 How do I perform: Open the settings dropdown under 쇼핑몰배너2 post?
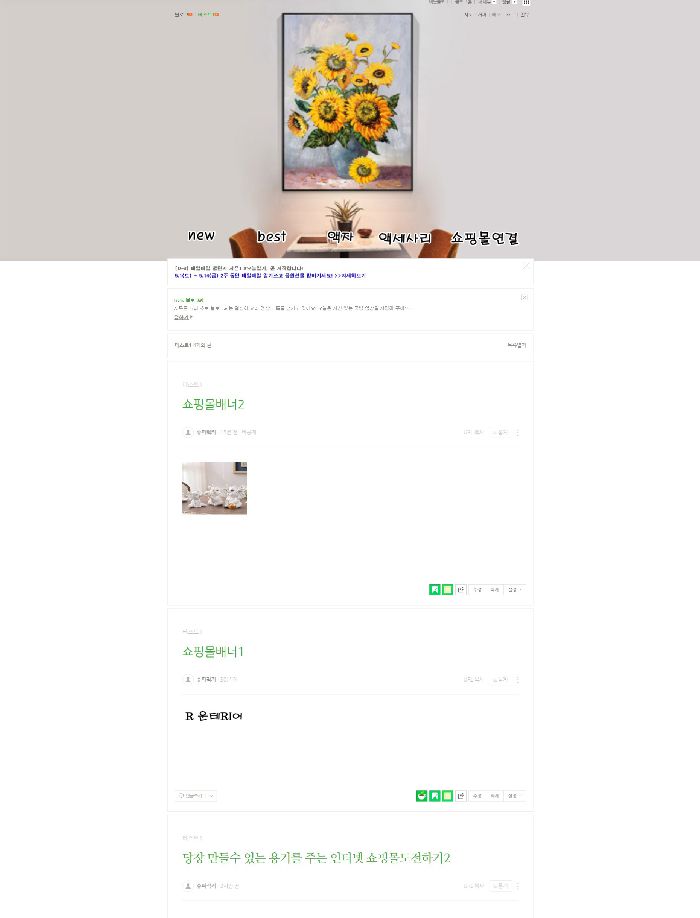[x=513, y=590]
